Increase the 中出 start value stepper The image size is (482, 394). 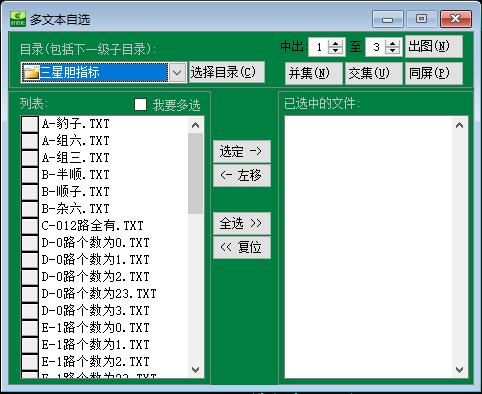(336, 43)
